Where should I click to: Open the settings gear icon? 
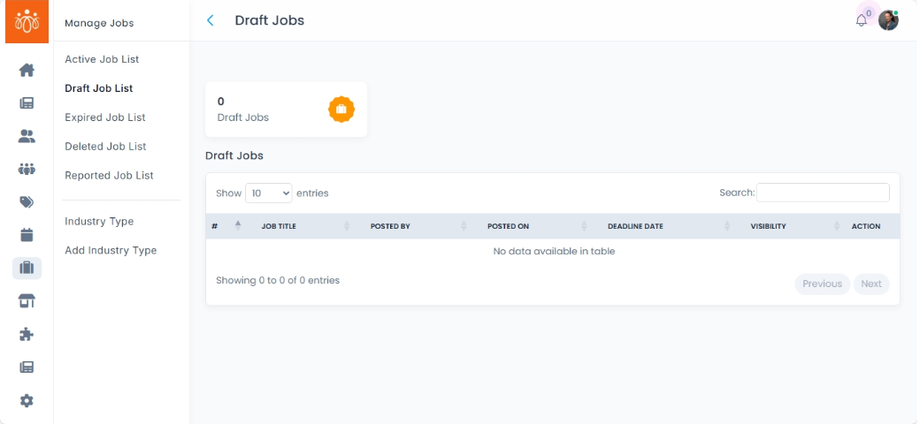coord(27,400)
